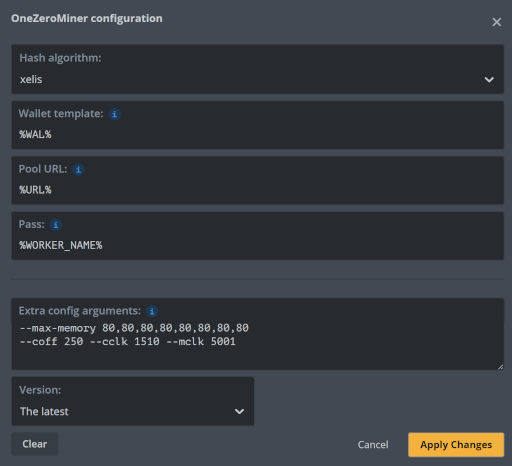The height and width of the screenshot is (466, 512).
Task: Click the 'OneZeroMiner configuration' title
Action: tap(87, 18)
